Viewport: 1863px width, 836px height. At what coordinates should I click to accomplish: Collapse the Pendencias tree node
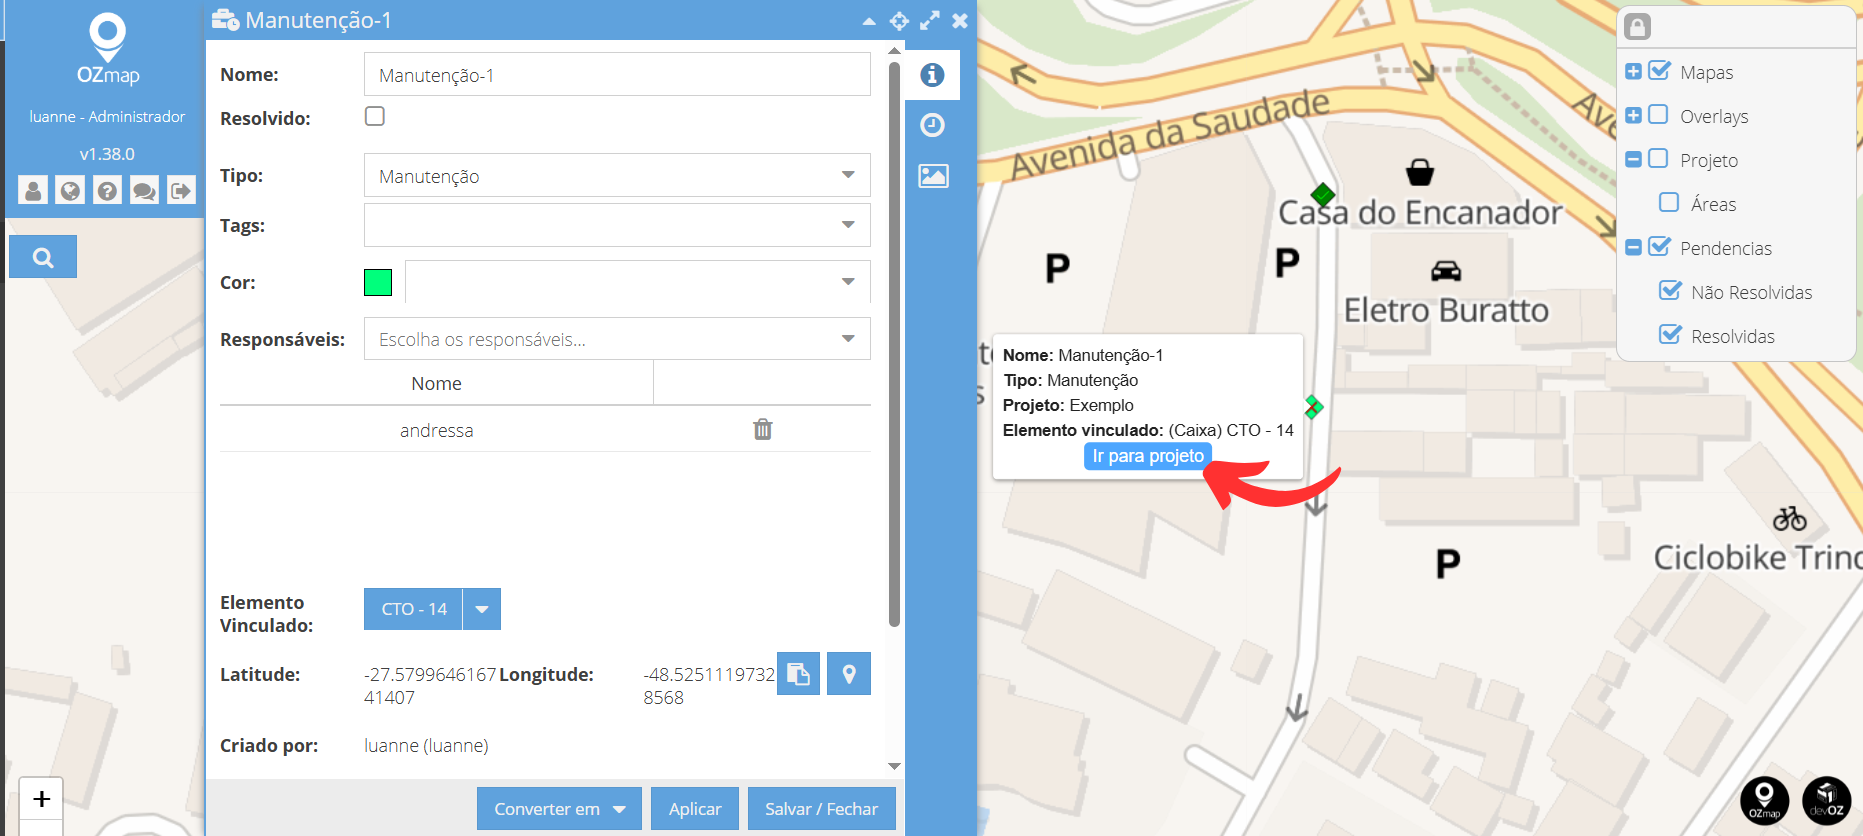pyautogui.click(x=1633, y=247)
